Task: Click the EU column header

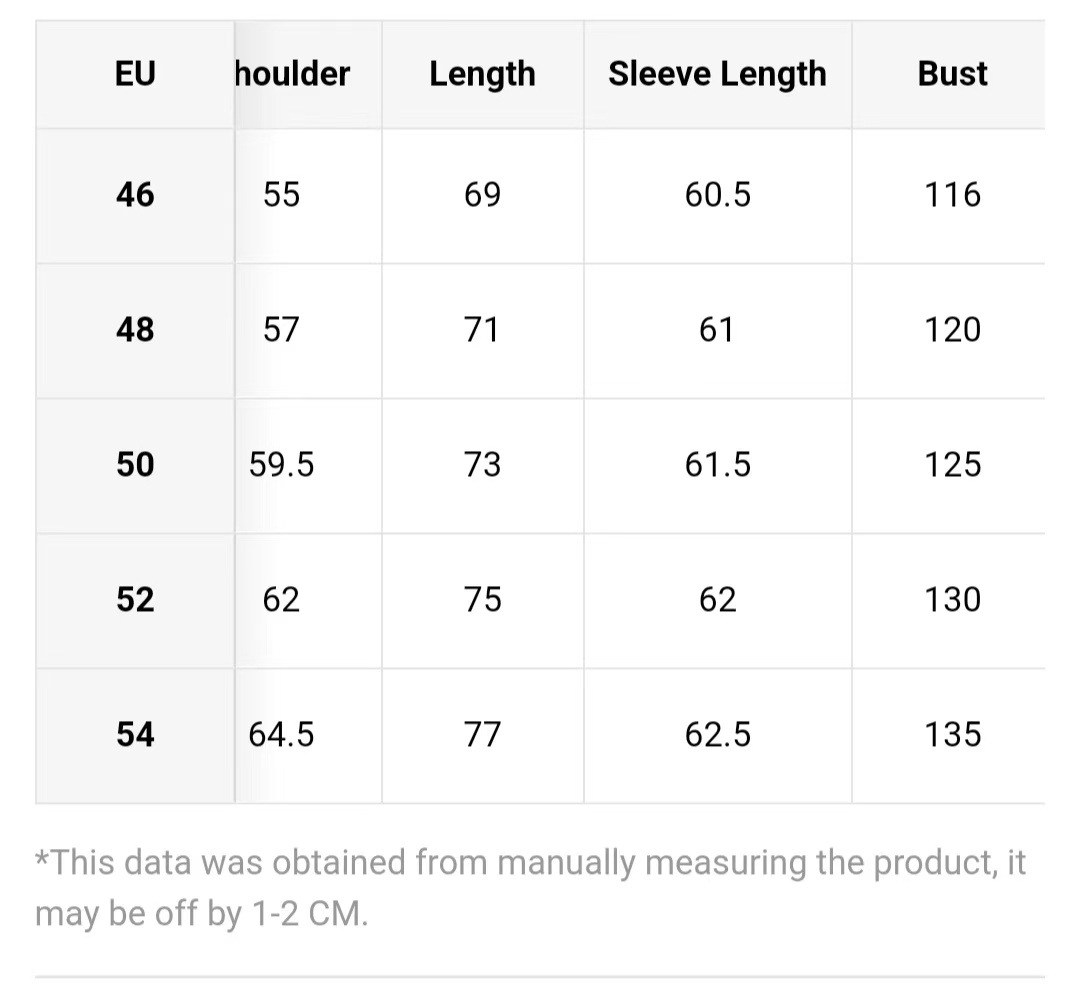Action: (x=136, y=74)
